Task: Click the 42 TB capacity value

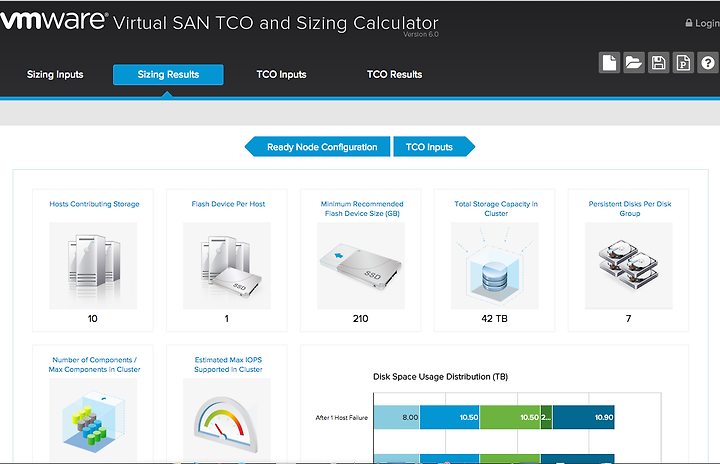Action: (495, 318)
